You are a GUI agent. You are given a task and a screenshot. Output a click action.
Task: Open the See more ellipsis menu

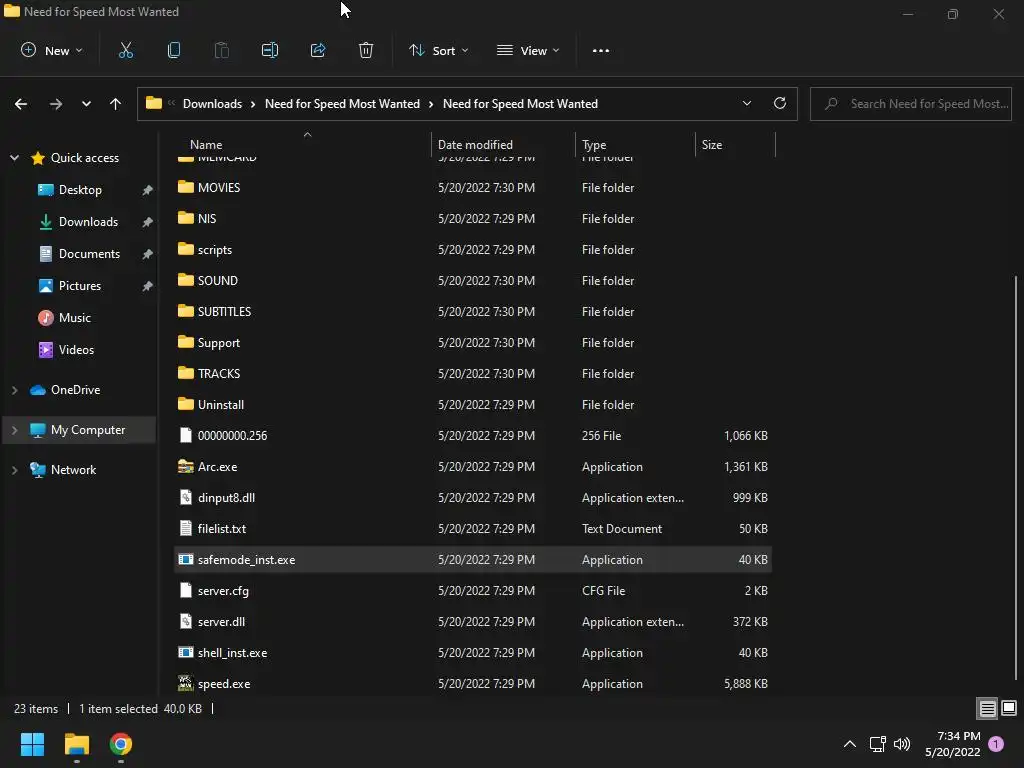click(601, 50)
